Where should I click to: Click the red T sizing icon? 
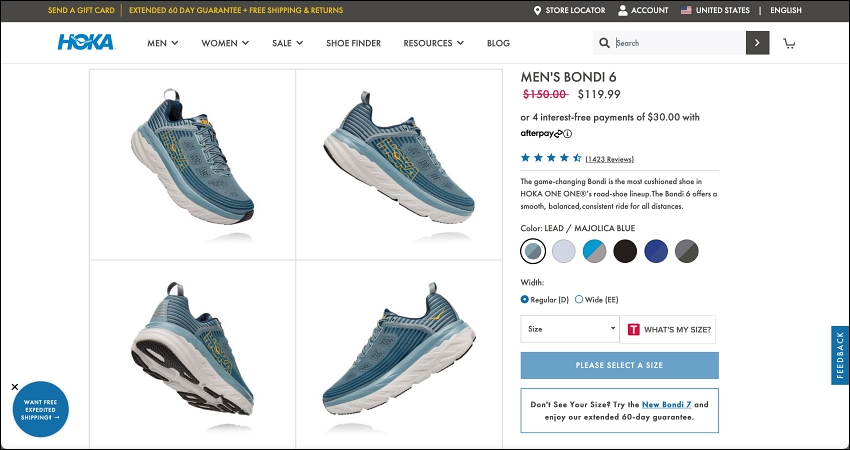click(634, 329)
